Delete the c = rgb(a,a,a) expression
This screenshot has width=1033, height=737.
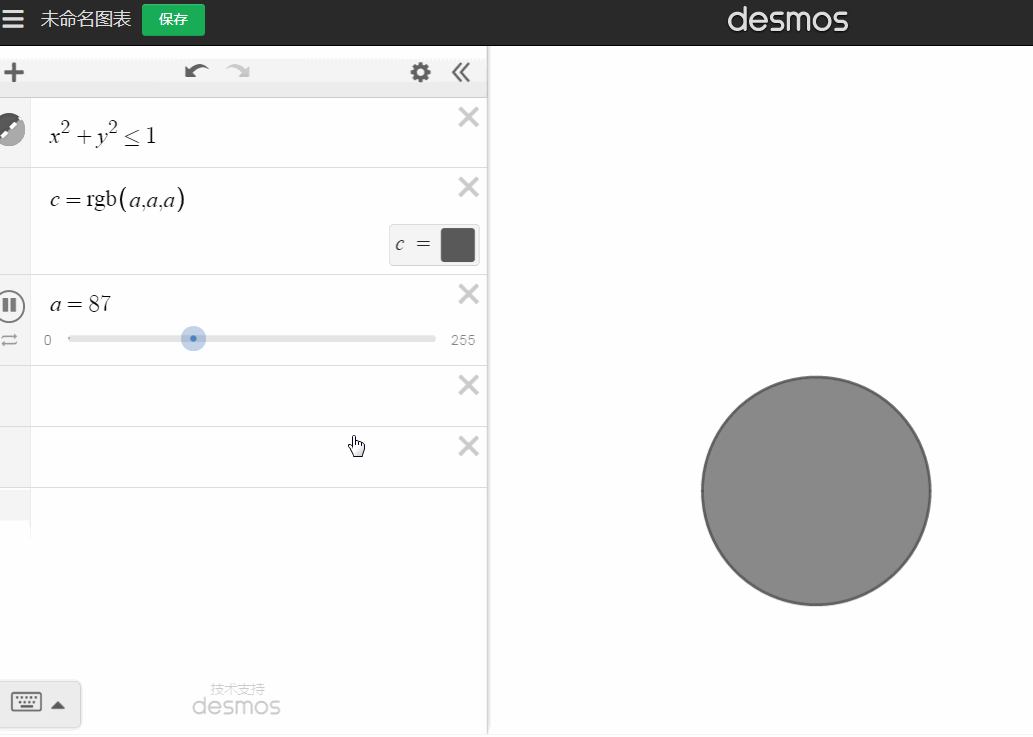click(468, 187)
